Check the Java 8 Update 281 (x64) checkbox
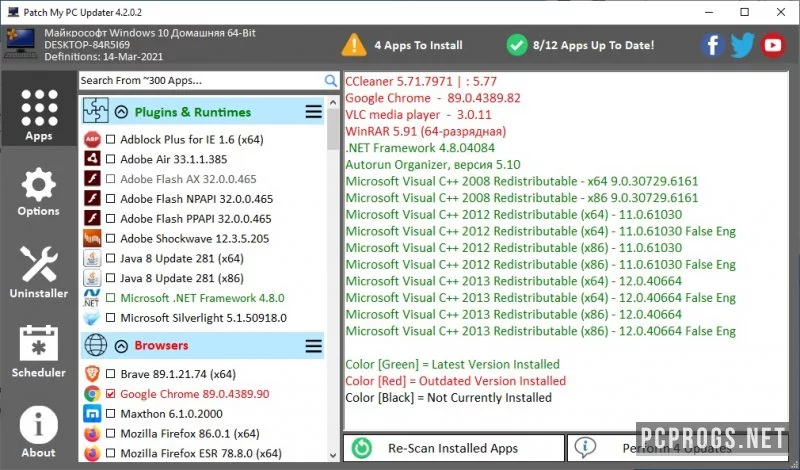The image size is (800, 470). coord(110,258)
